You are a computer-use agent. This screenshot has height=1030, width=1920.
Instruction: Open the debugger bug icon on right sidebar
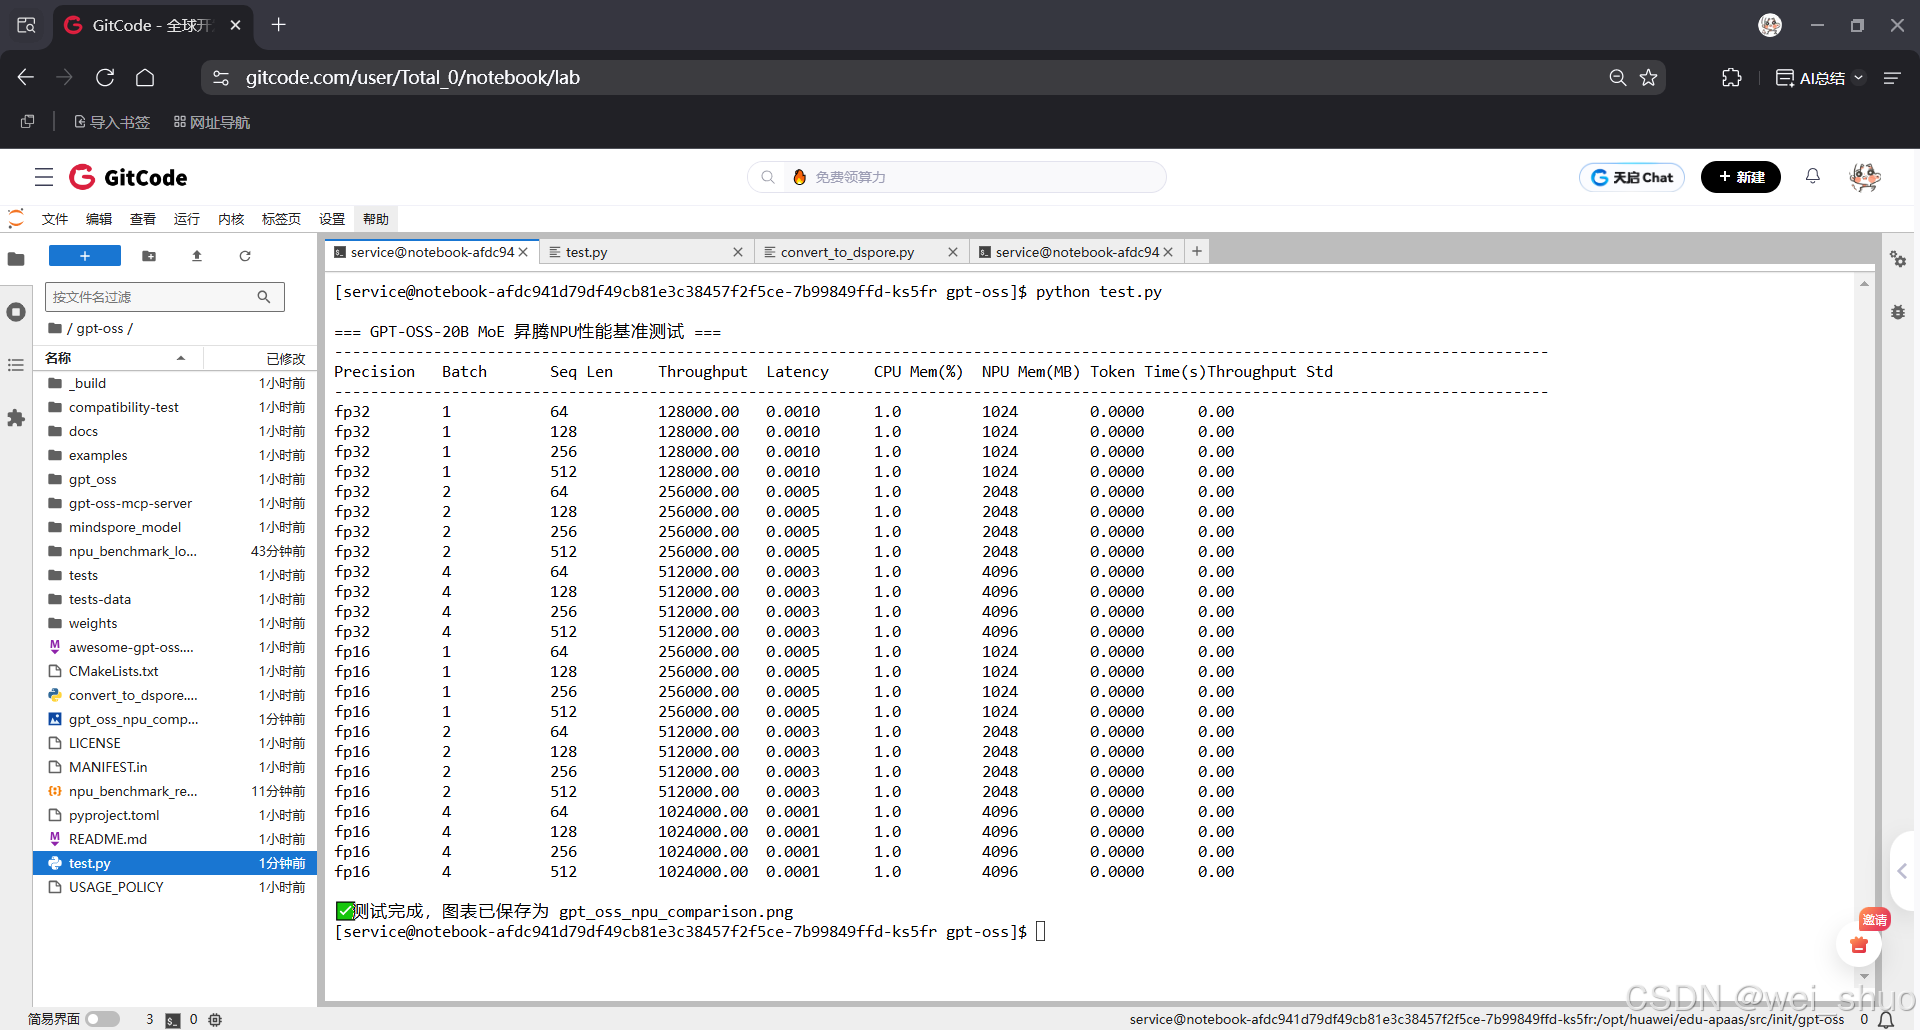(1898, 312)
